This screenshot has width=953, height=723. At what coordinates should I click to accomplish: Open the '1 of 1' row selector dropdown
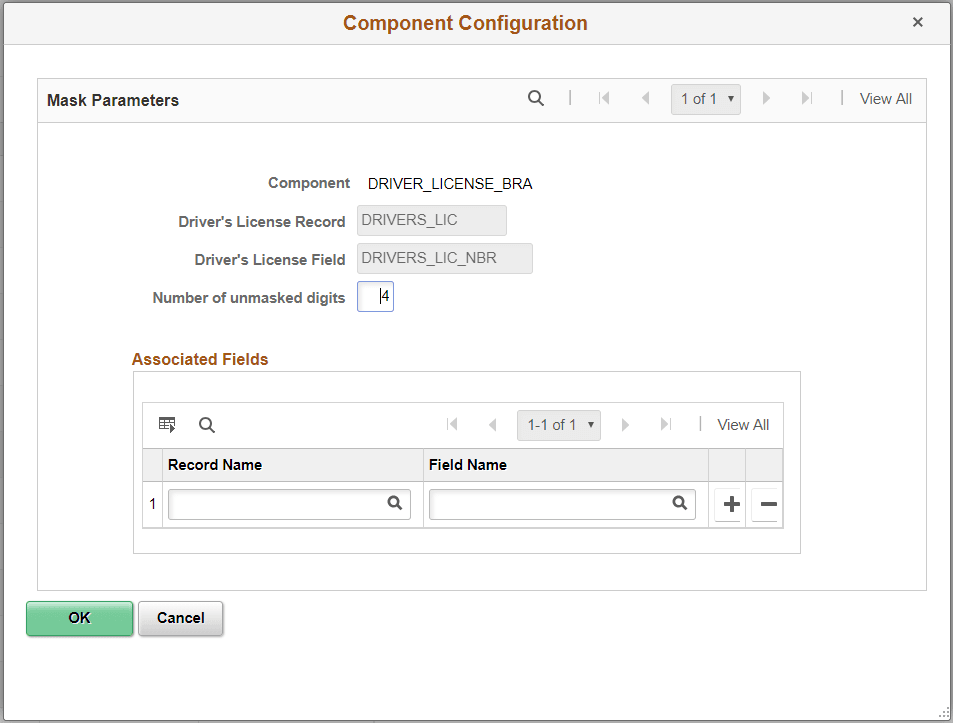[x=705, y=98]
